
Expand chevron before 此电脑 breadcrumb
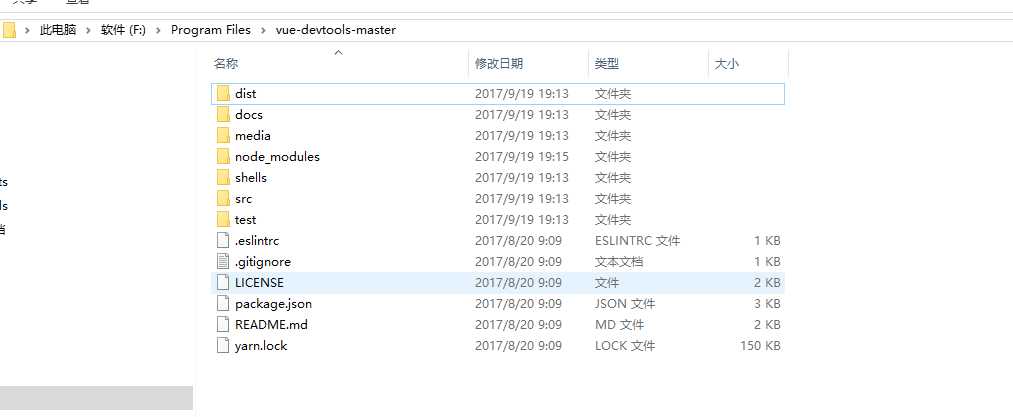tap(28, 30)
